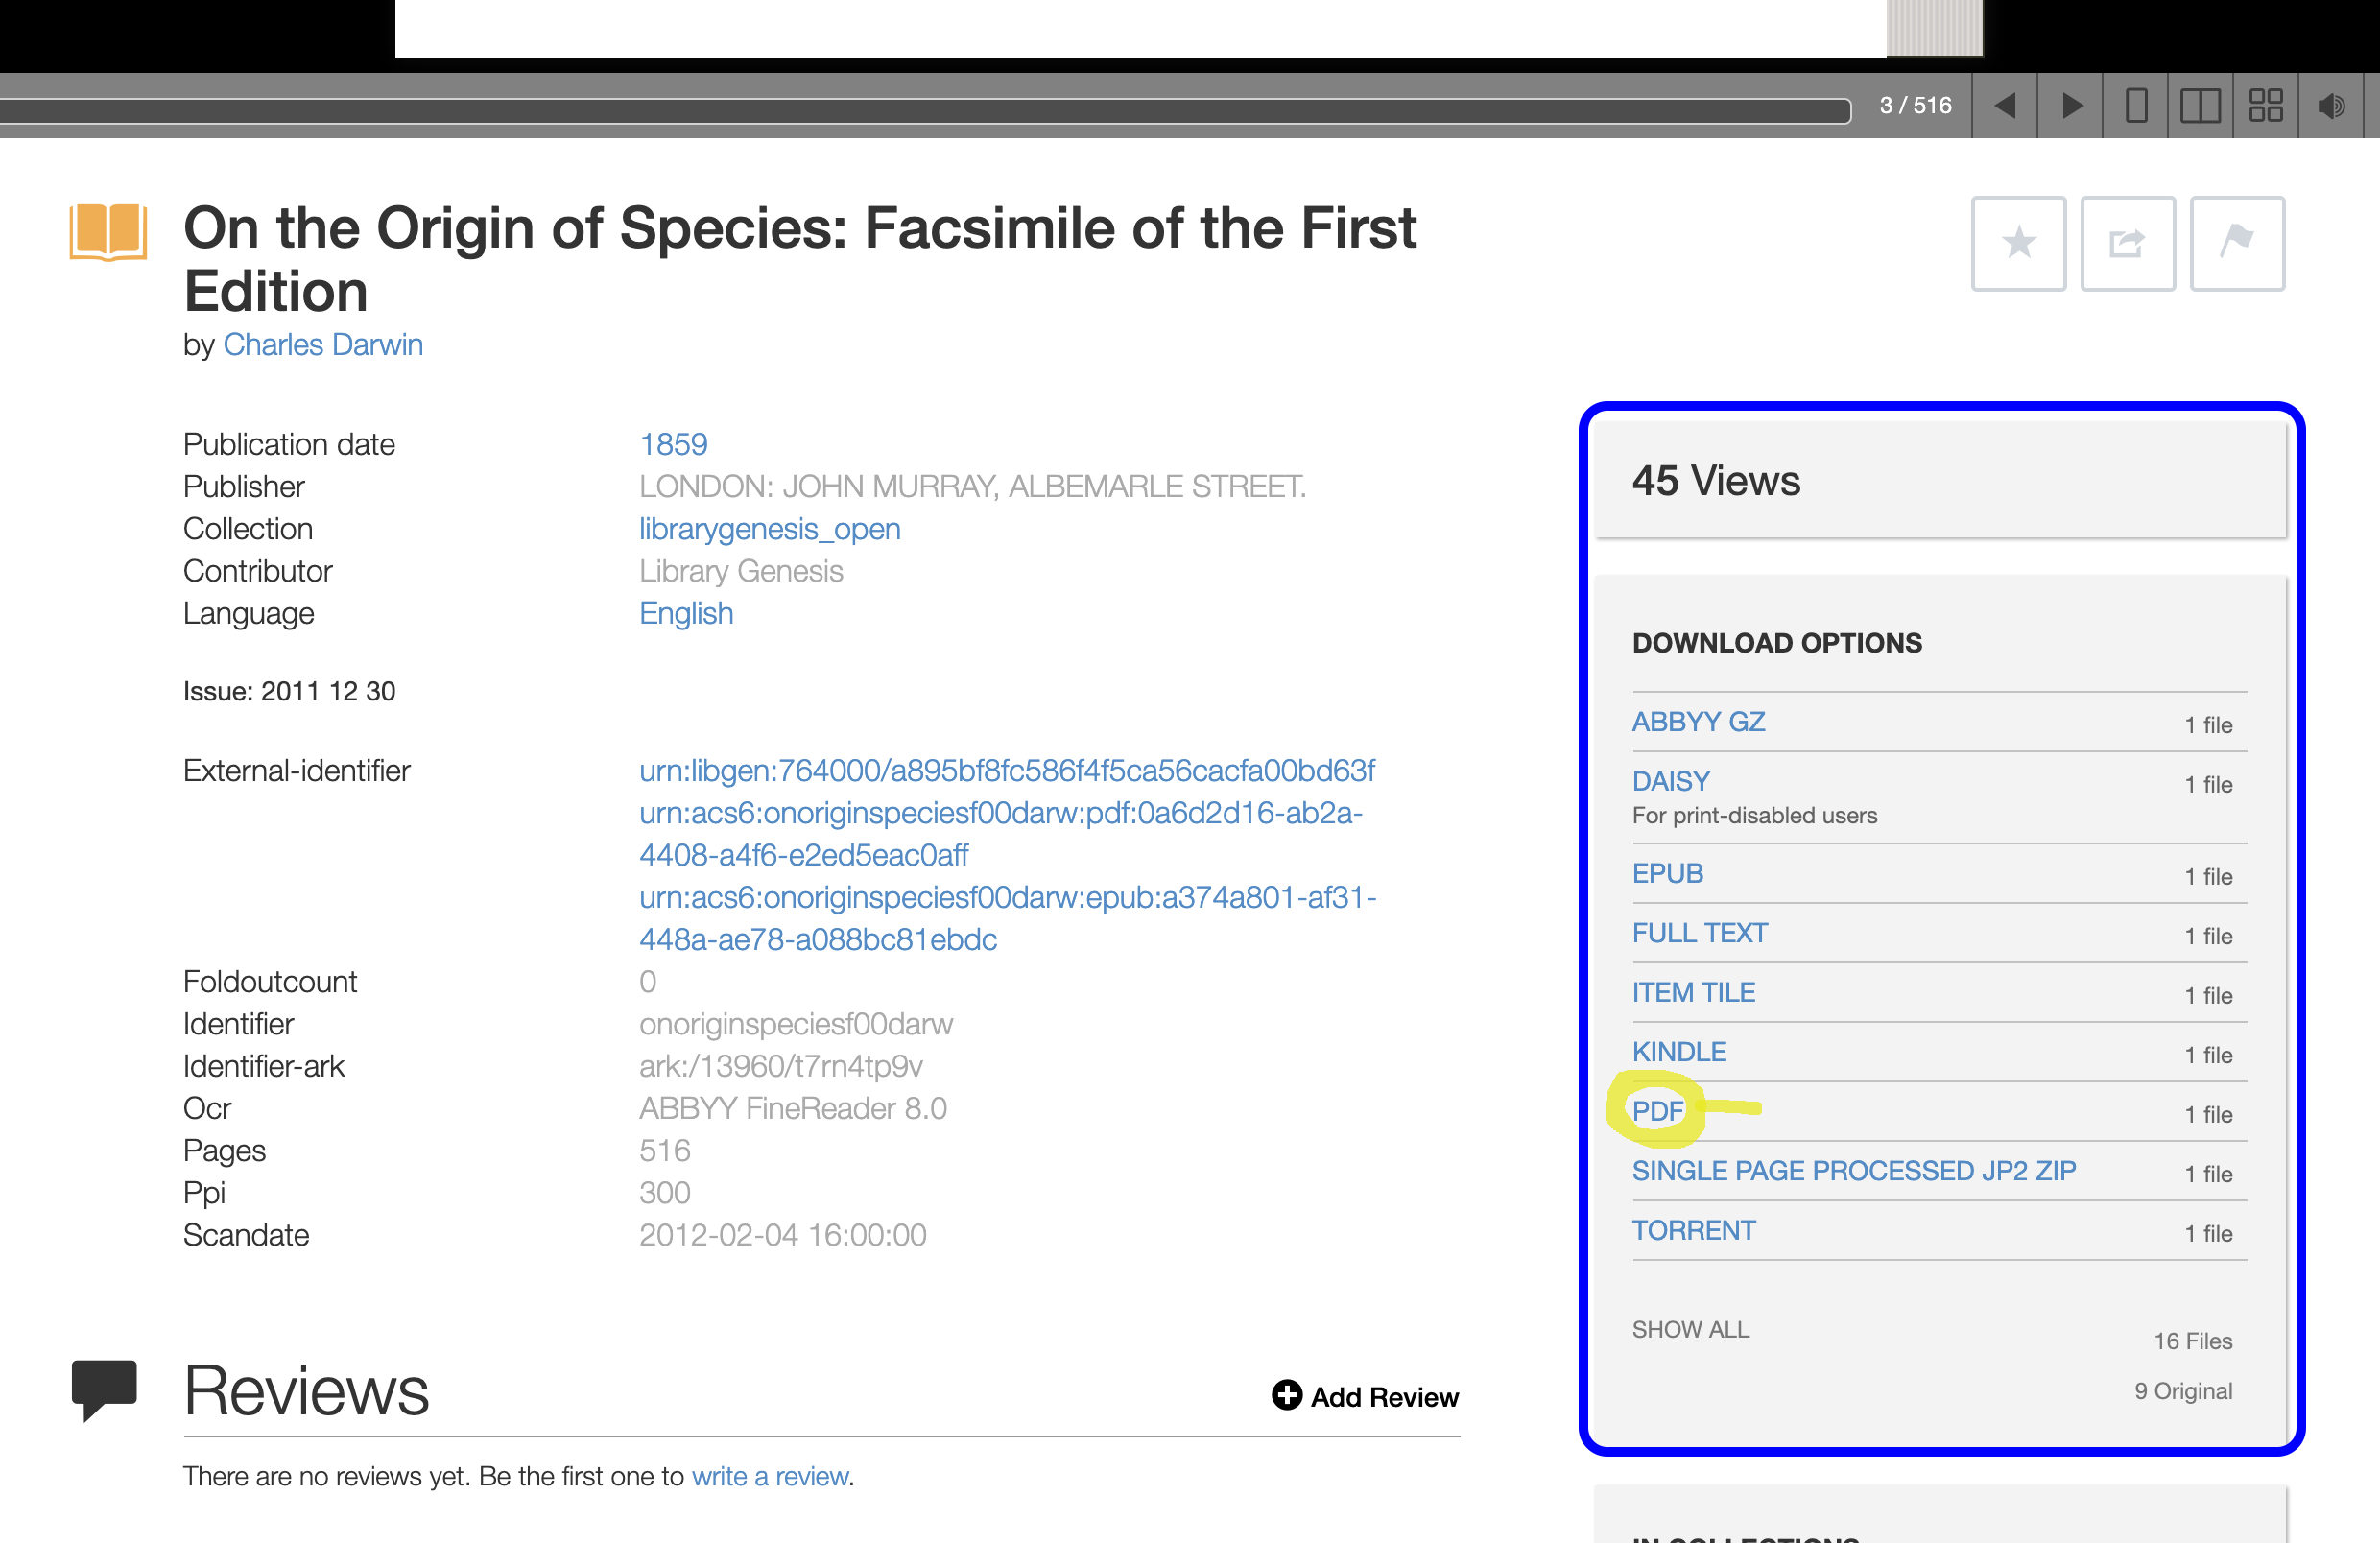
Task: Open thumbnail grid view mode
Action: tap(2265, 105)
